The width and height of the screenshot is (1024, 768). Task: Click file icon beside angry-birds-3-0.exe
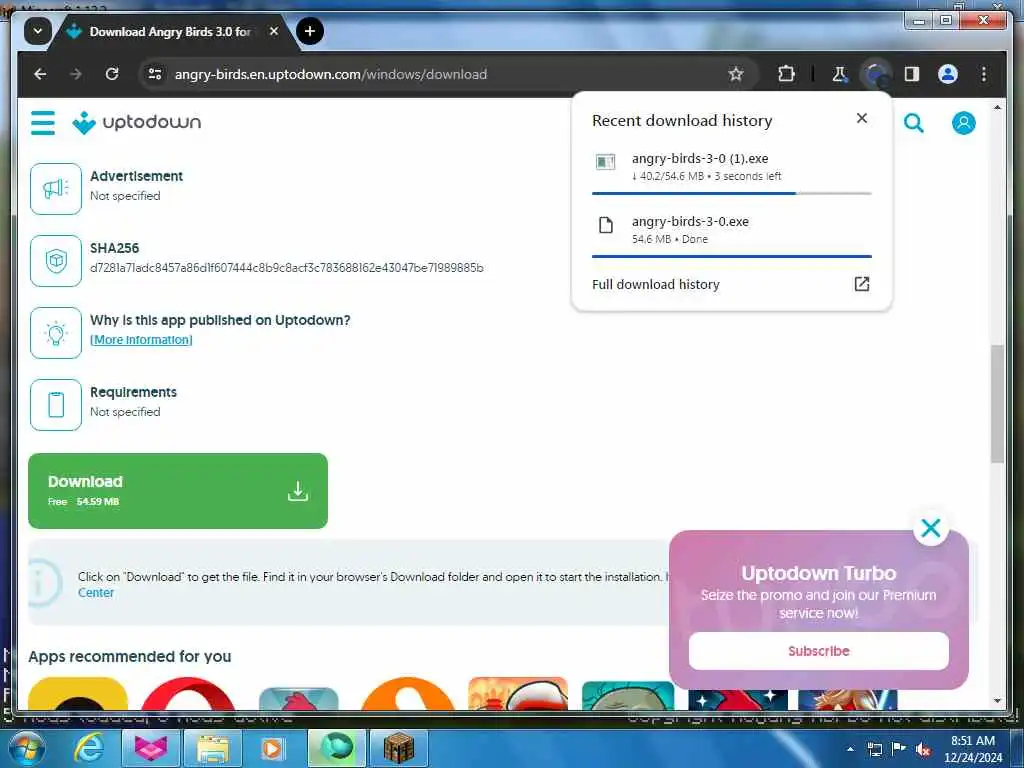[605, 225]
